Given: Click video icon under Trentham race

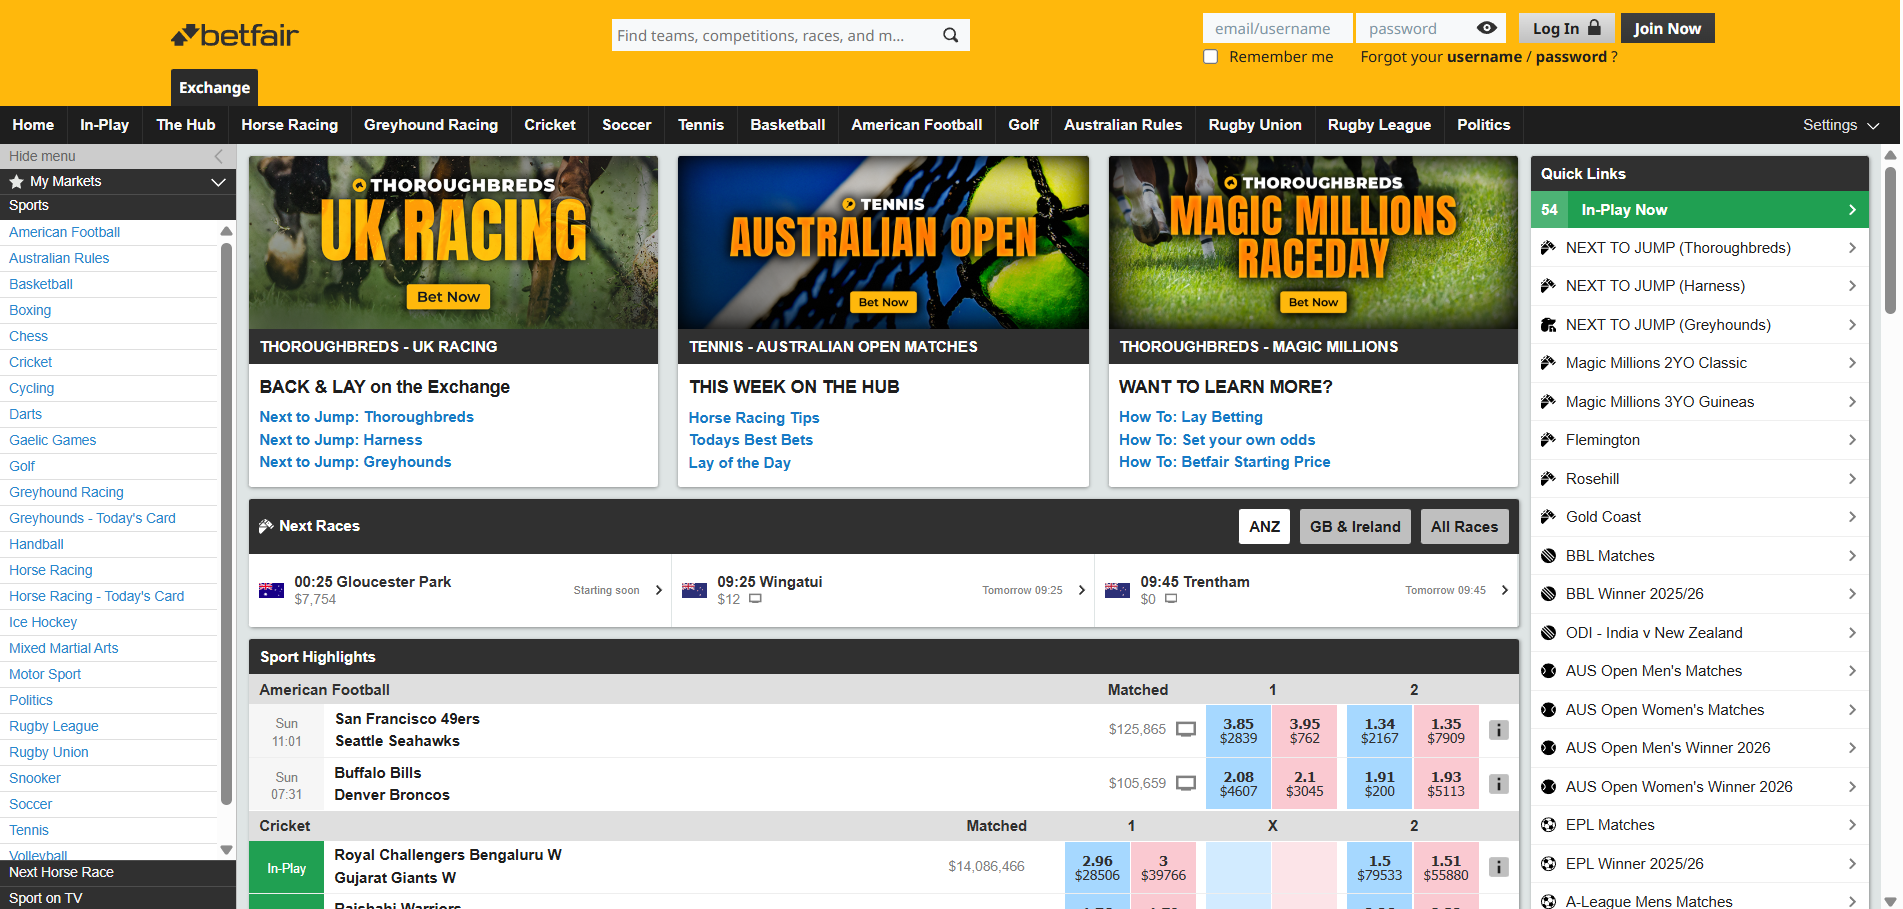Looking at the screenshot, I should pos(1171,599).
